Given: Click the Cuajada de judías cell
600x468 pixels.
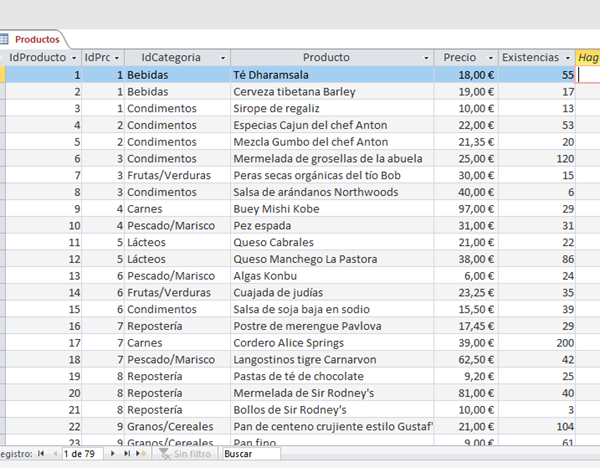Looking at the screenshot, I should coord(332,292).
